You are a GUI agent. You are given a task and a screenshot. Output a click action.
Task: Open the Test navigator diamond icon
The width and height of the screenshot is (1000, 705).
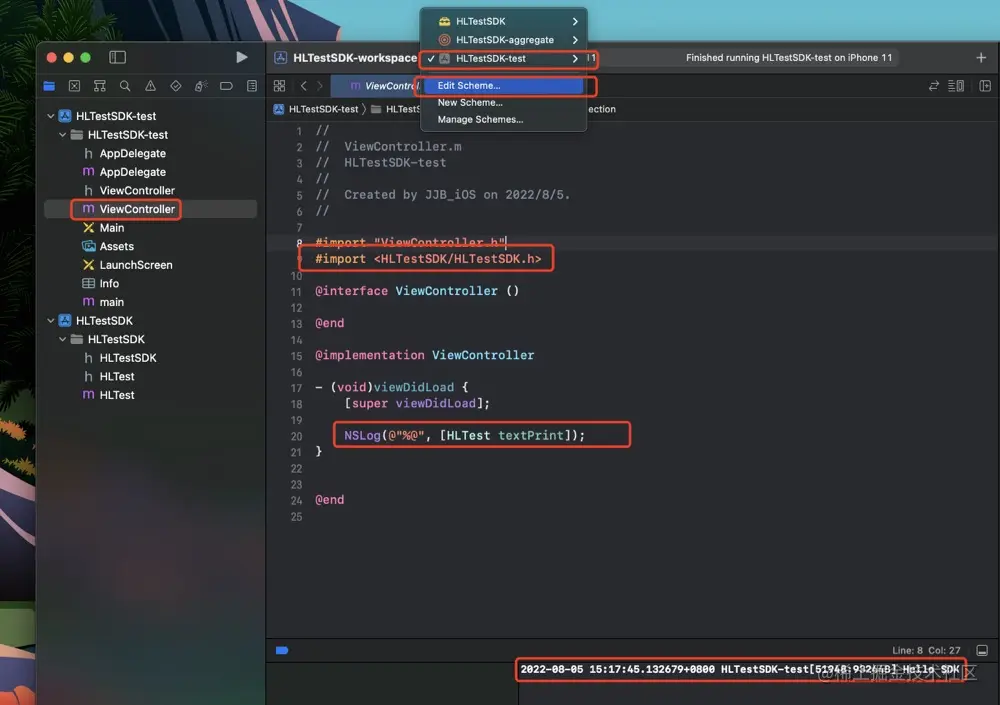coord(175,86)
